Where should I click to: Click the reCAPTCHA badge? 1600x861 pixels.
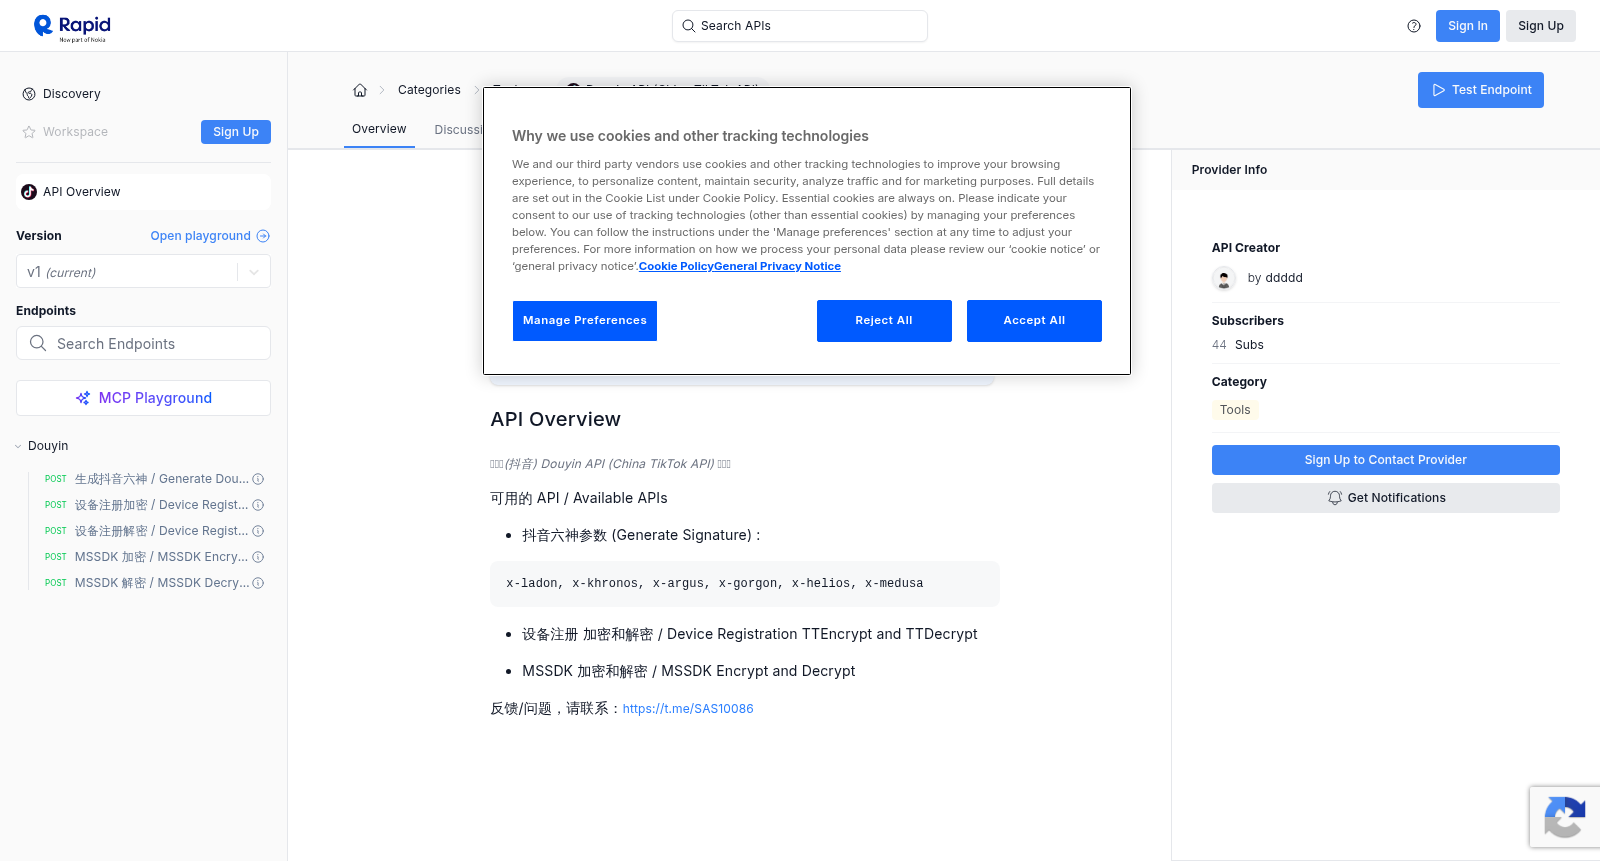[x=1565, y=817]
